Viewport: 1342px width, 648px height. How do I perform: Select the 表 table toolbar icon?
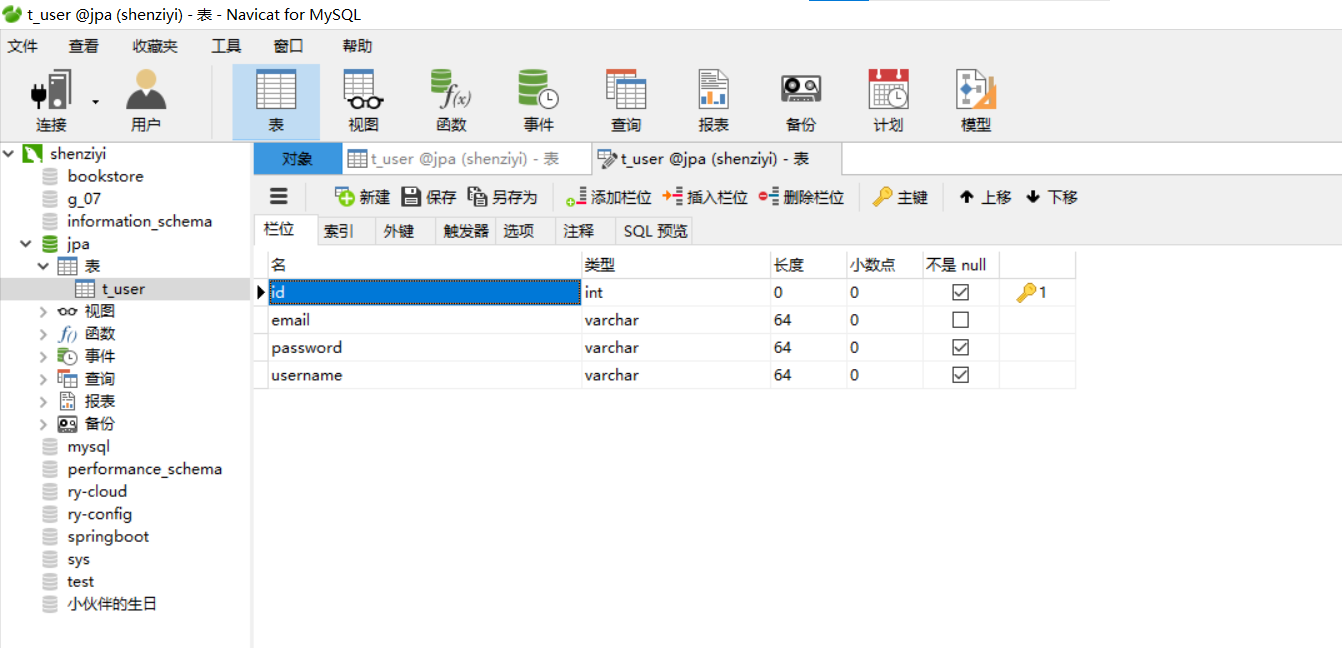pyautogui.click(x=276, y=102)
